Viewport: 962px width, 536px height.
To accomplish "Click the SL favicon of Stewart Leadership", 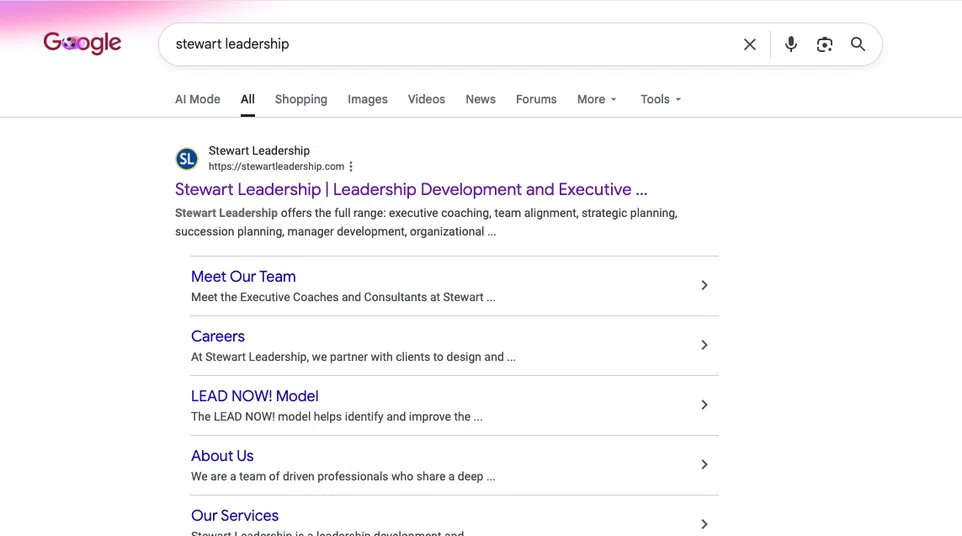I will [187, 159].
